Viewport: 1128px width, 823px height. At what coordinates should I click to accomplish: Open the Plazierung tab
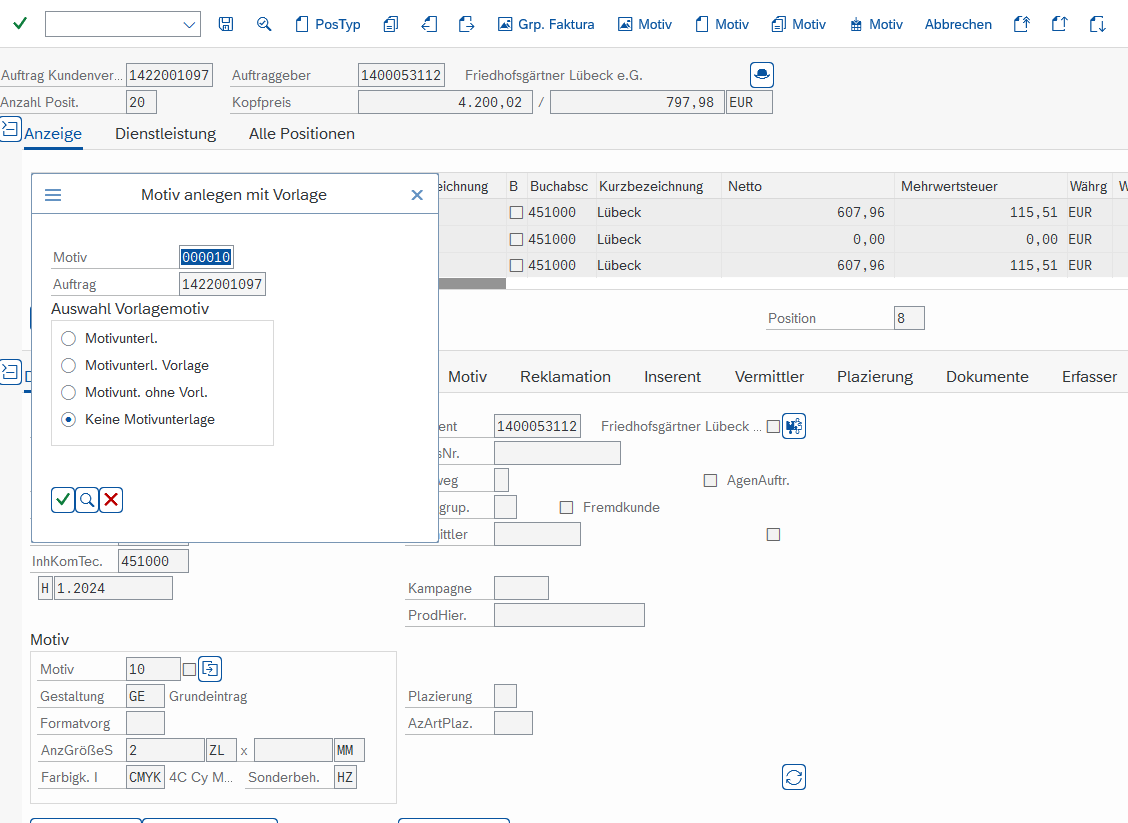tap(875, 377)
